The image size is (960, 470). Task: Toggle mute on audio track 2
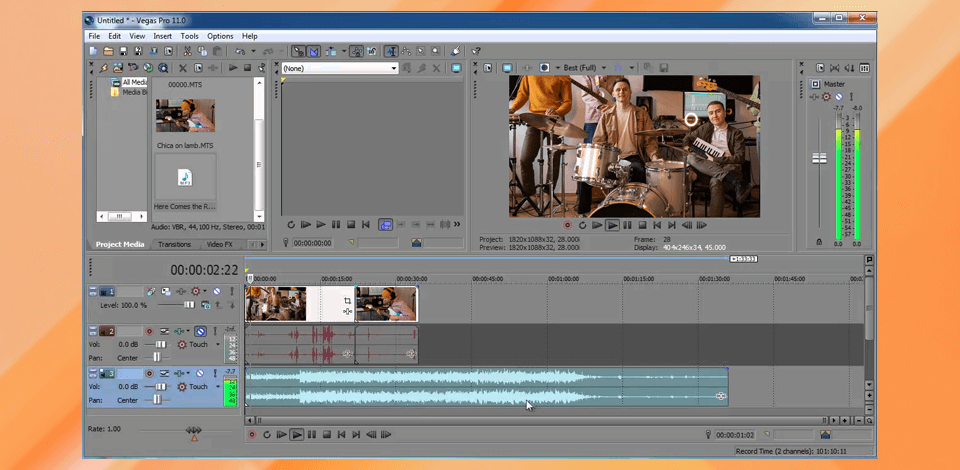[x=201, y=331]
